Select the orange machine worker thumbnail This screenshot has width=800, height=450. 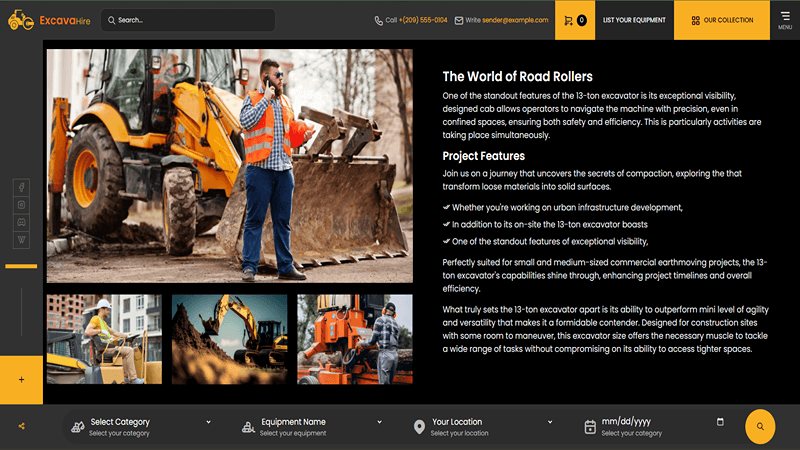pyautogui.click(x=355, y=339)
